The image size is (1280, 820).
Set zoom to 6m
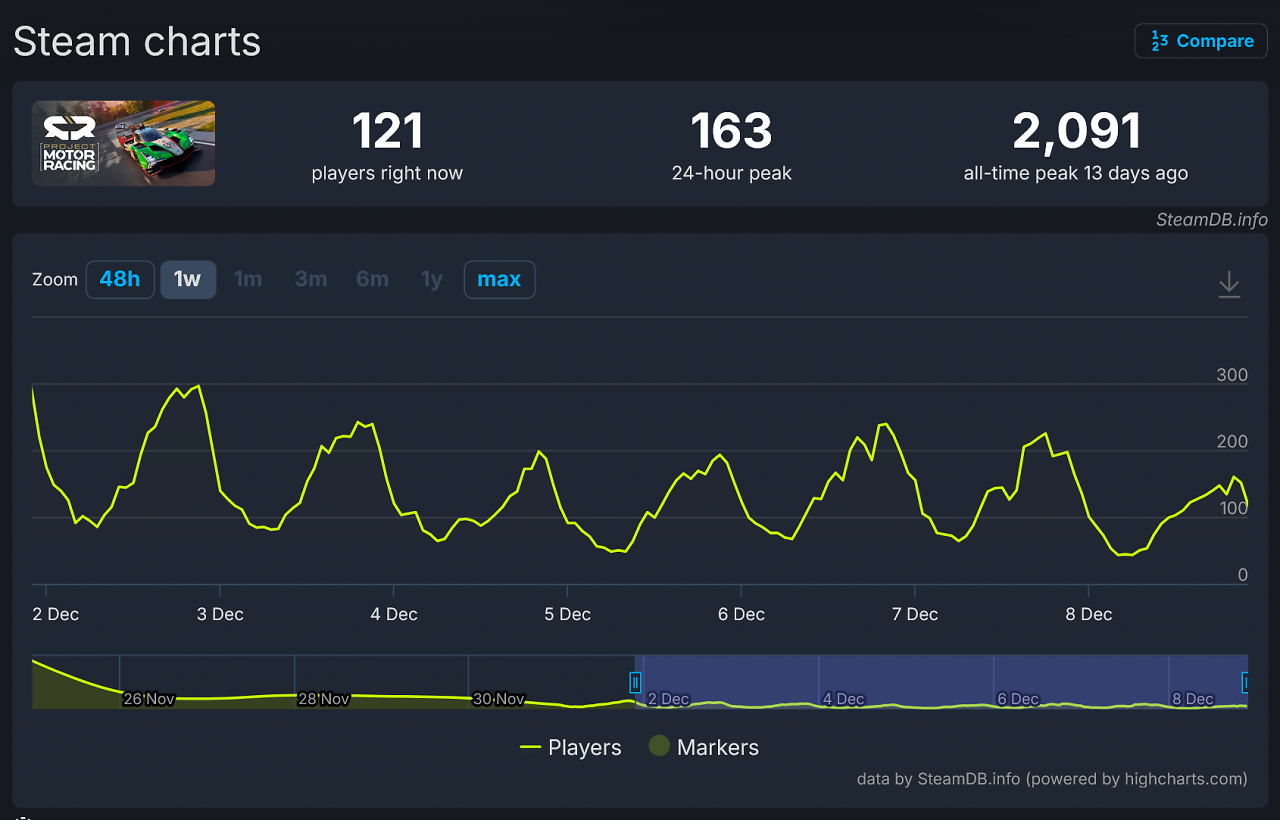pyautogui.click(x=372, y=279)
